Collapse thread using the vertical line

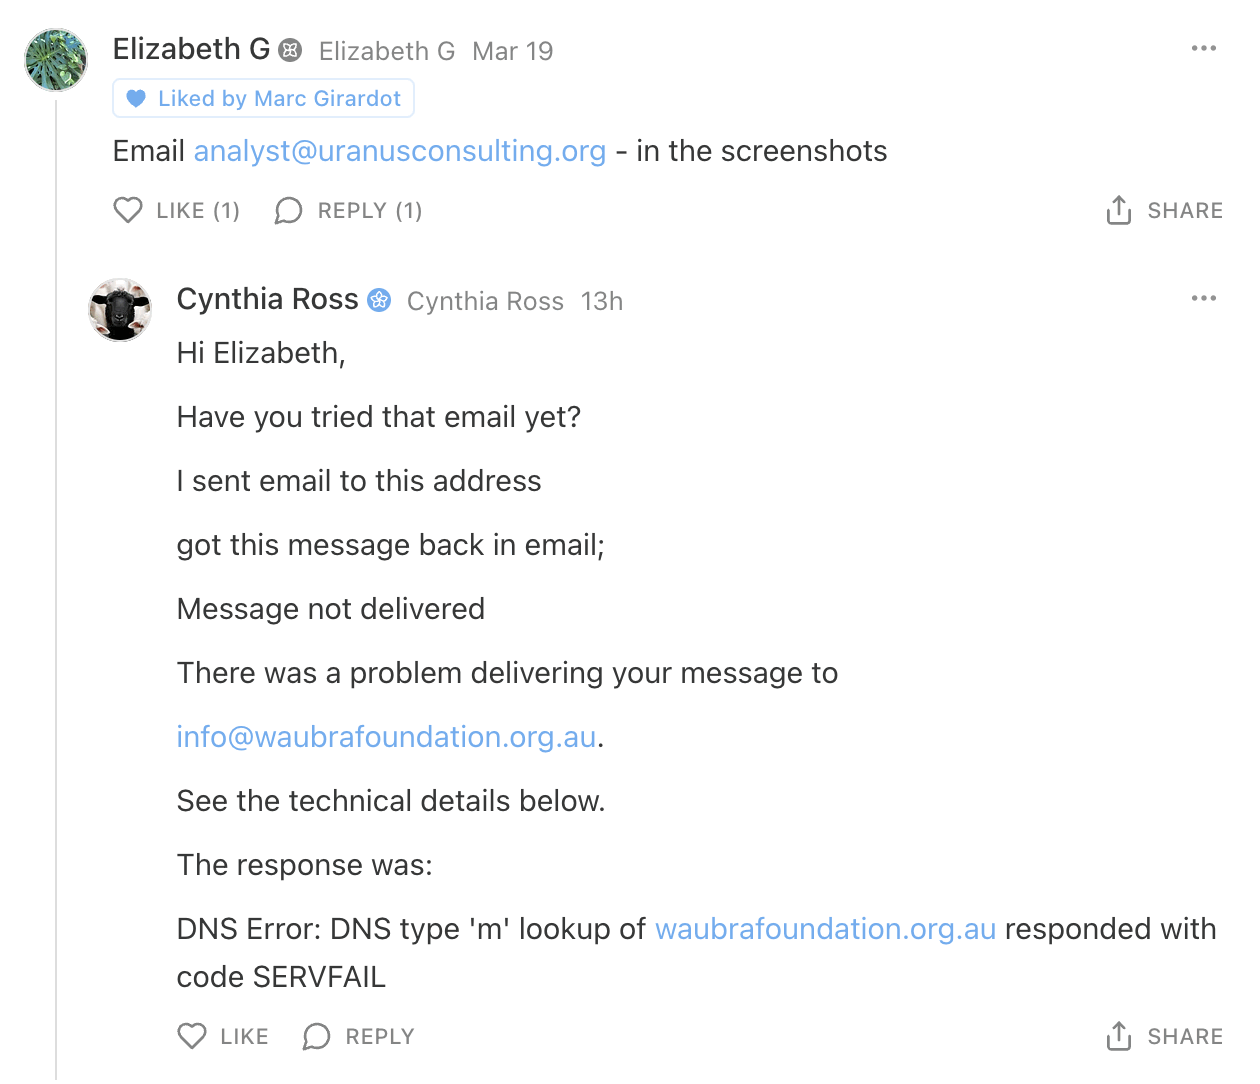coord(56,600)
